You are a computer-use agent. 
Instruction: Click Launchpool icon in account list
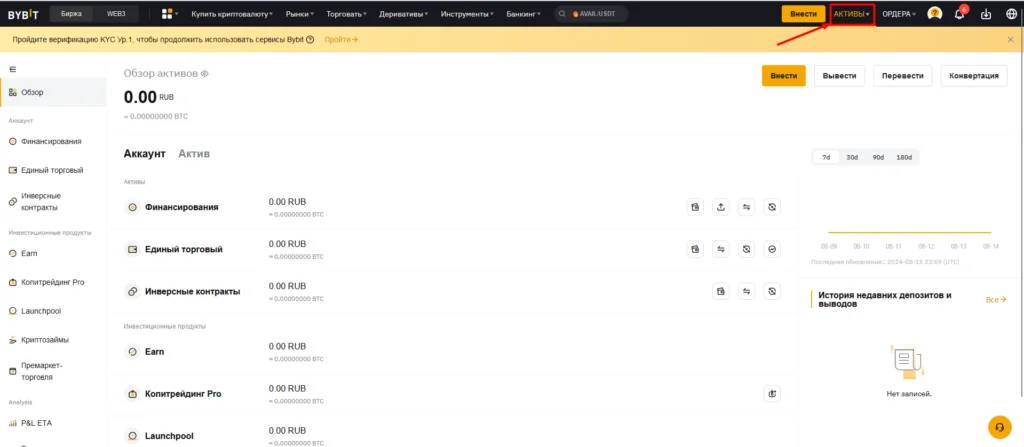coord(133,436)
